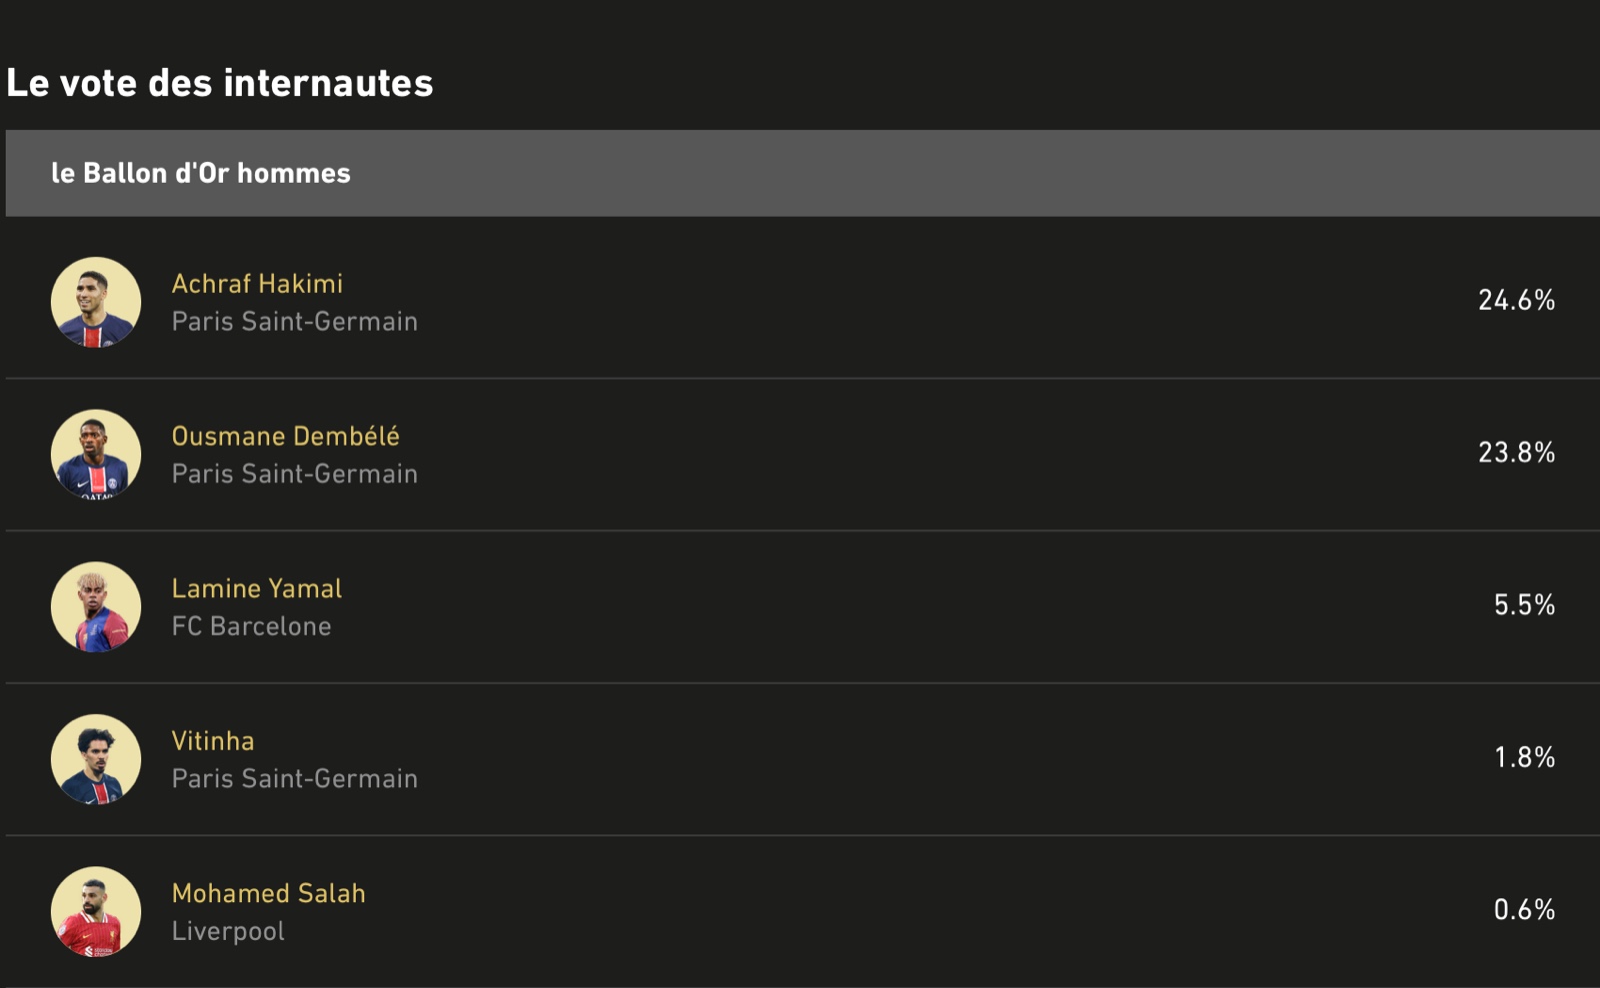The height and width of the screenshot is (988, 1600).
Task: Click Mohamed Salah's player avatar
Action: (x=96, y=911)
